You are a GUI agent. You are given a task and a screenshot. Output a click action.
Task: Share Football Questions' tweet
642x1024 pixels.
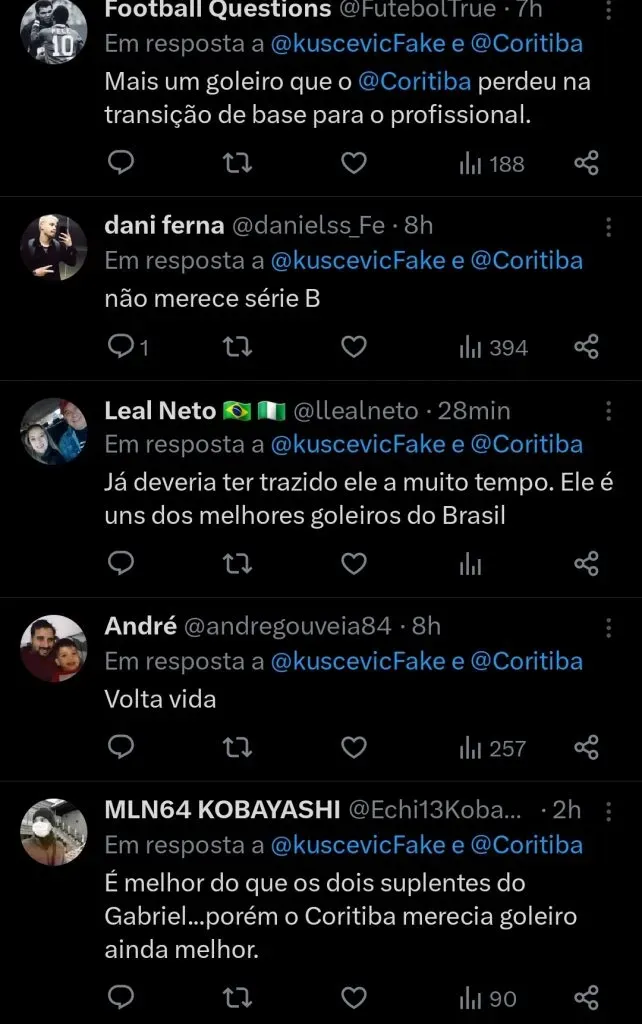coord(586,163)
